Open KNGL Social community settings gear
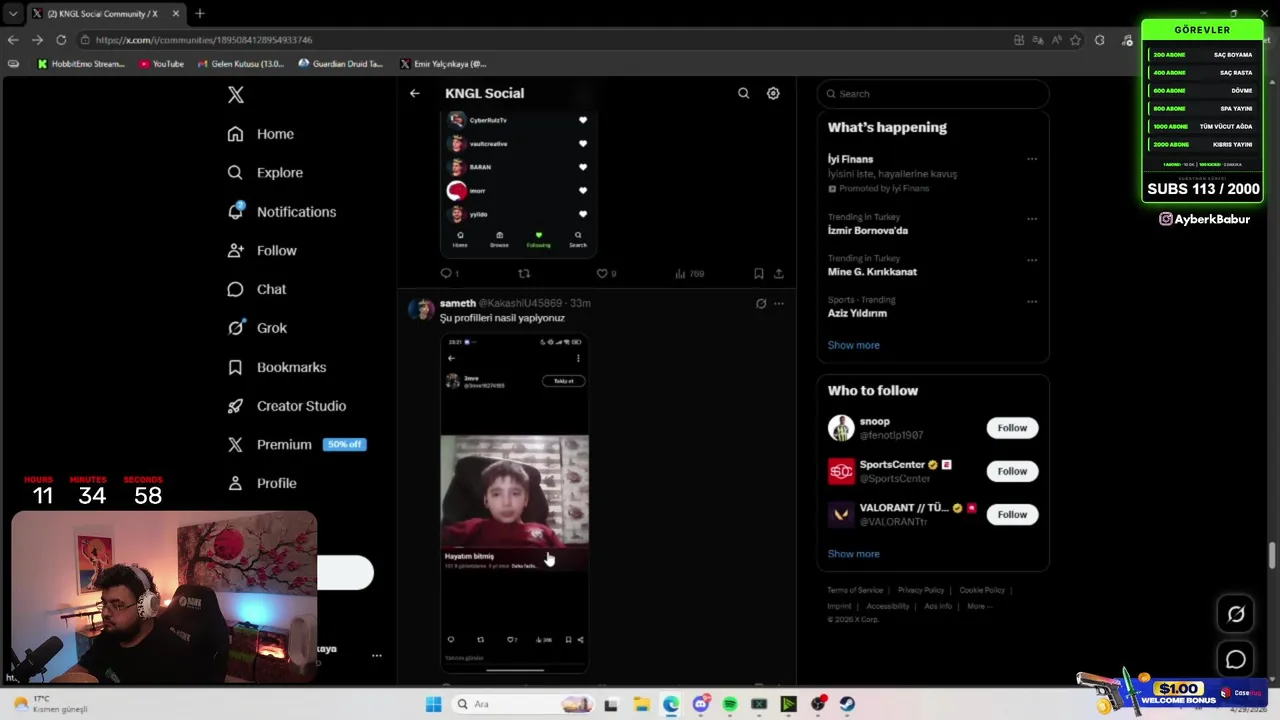 click(773, 93)
